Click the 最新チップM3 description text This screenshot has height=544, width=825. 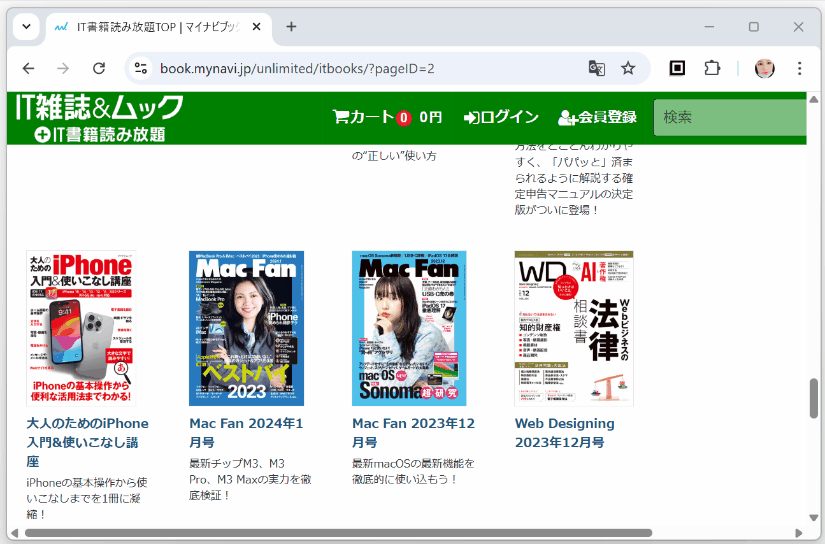[250, 479]
